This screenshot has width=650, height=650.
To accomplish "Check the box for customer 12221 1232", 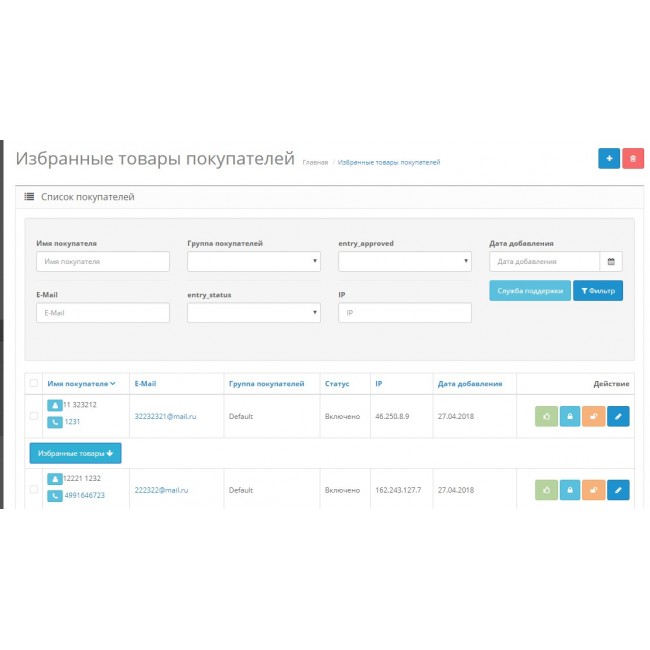I will click(x=34, y=490).
